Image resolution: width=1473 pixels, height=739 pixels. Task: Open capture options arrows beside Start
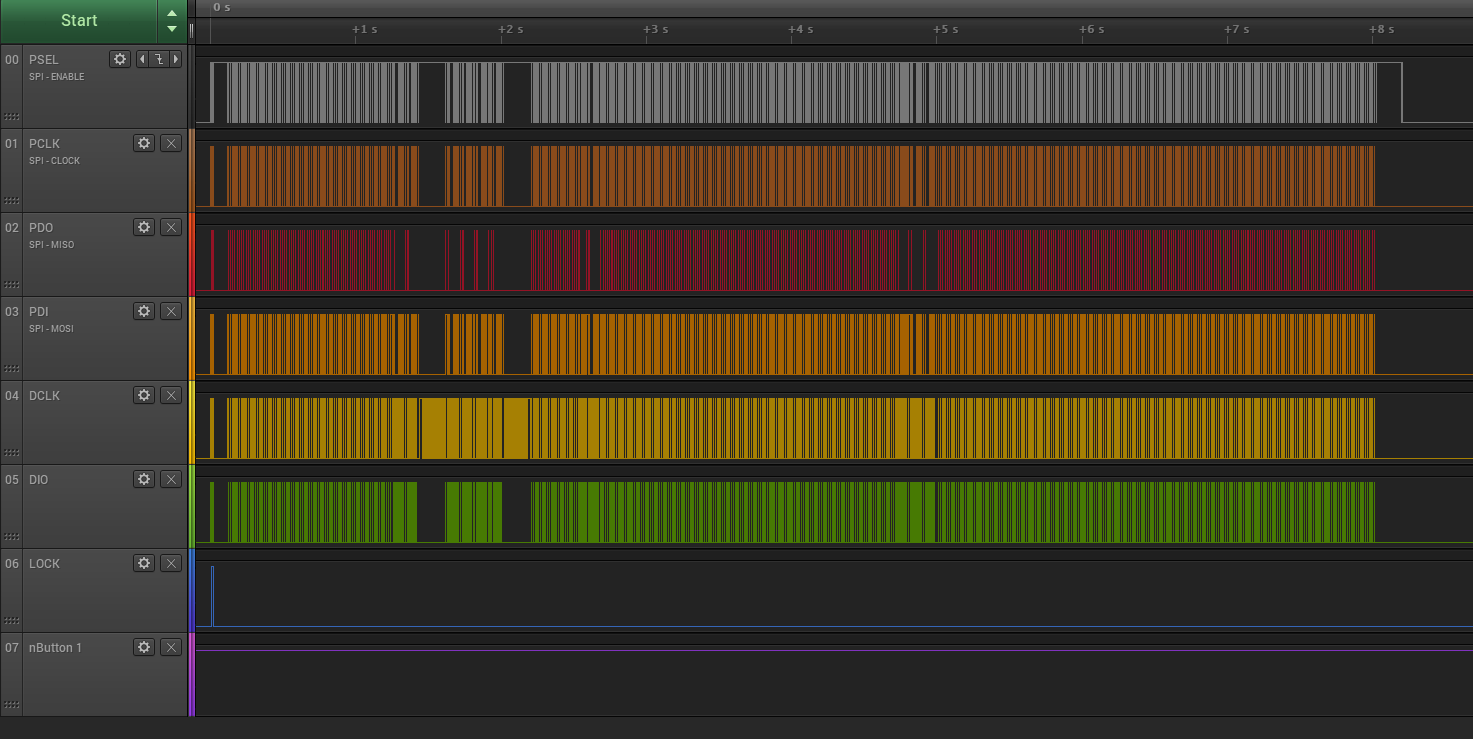pos(172,21)
